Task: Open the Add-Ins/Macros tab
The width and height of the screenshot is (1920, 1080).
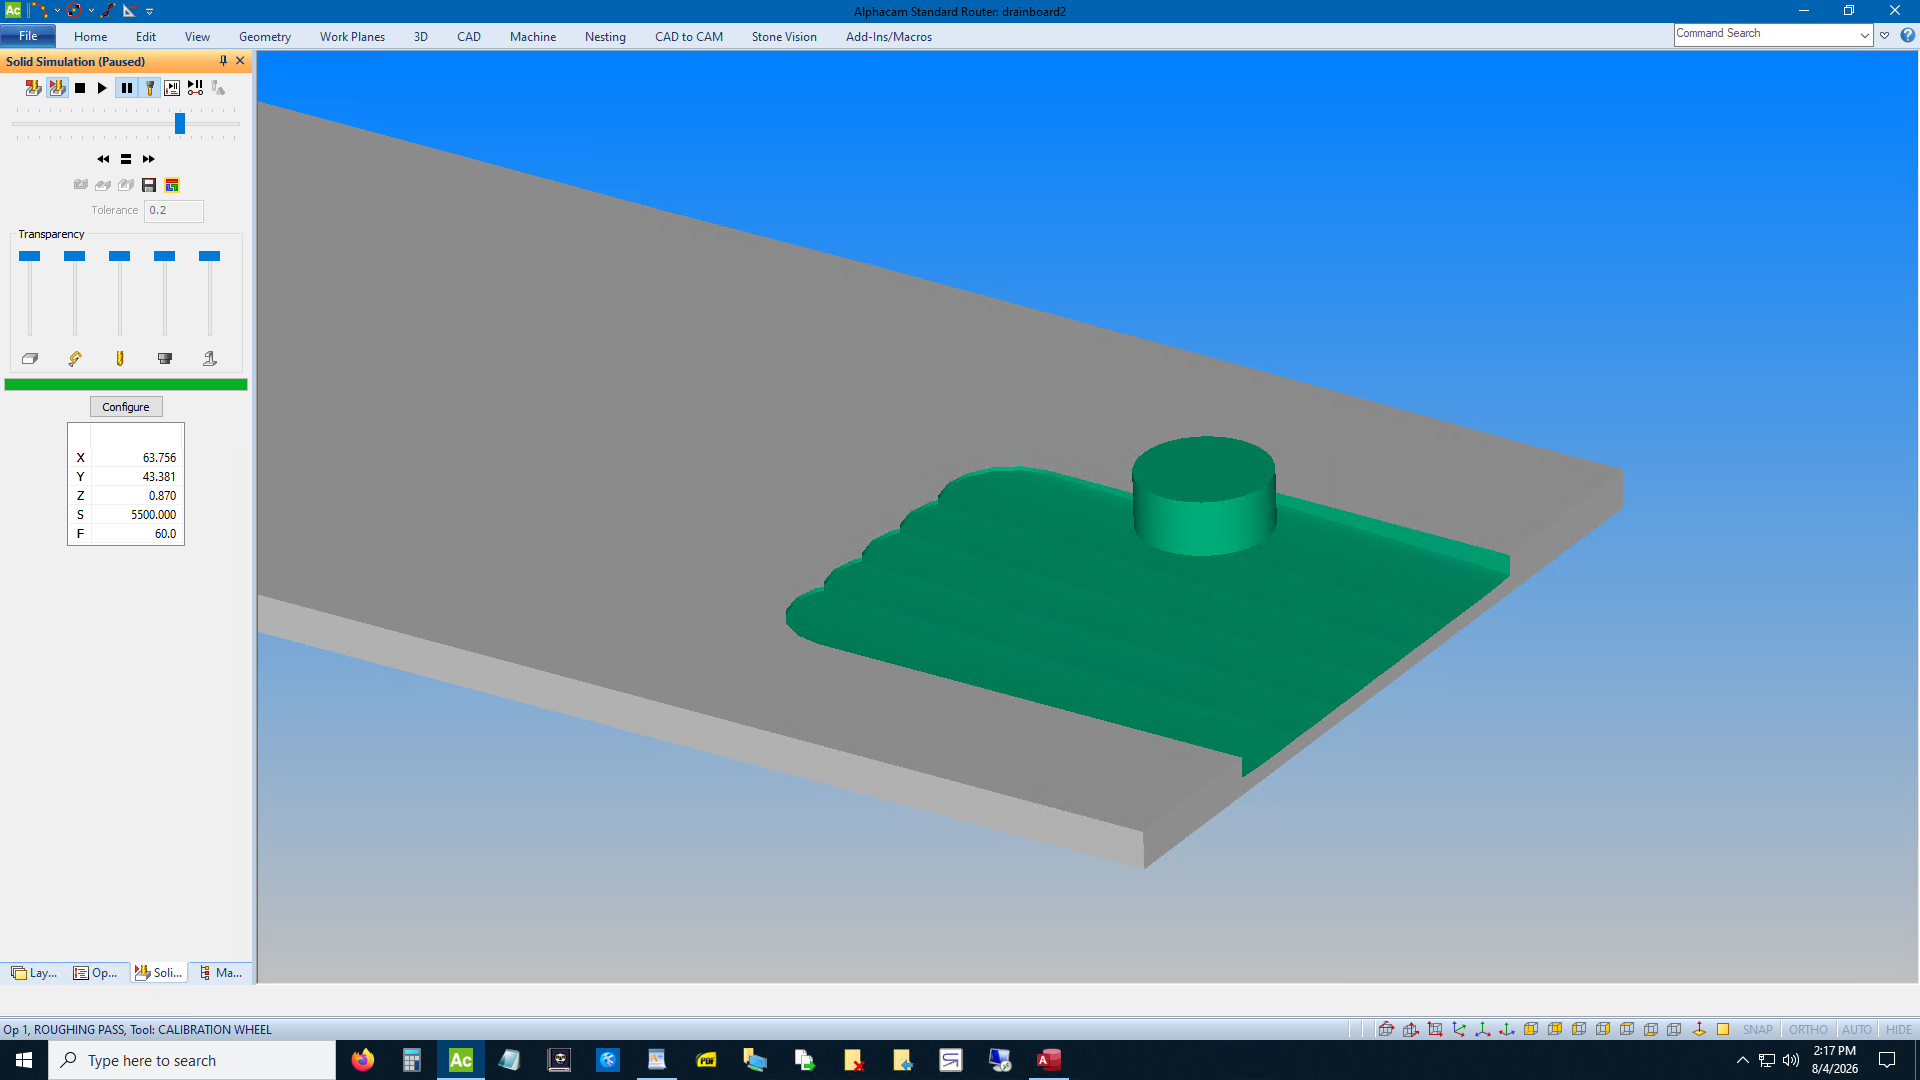Action: (x=889, y=37)
